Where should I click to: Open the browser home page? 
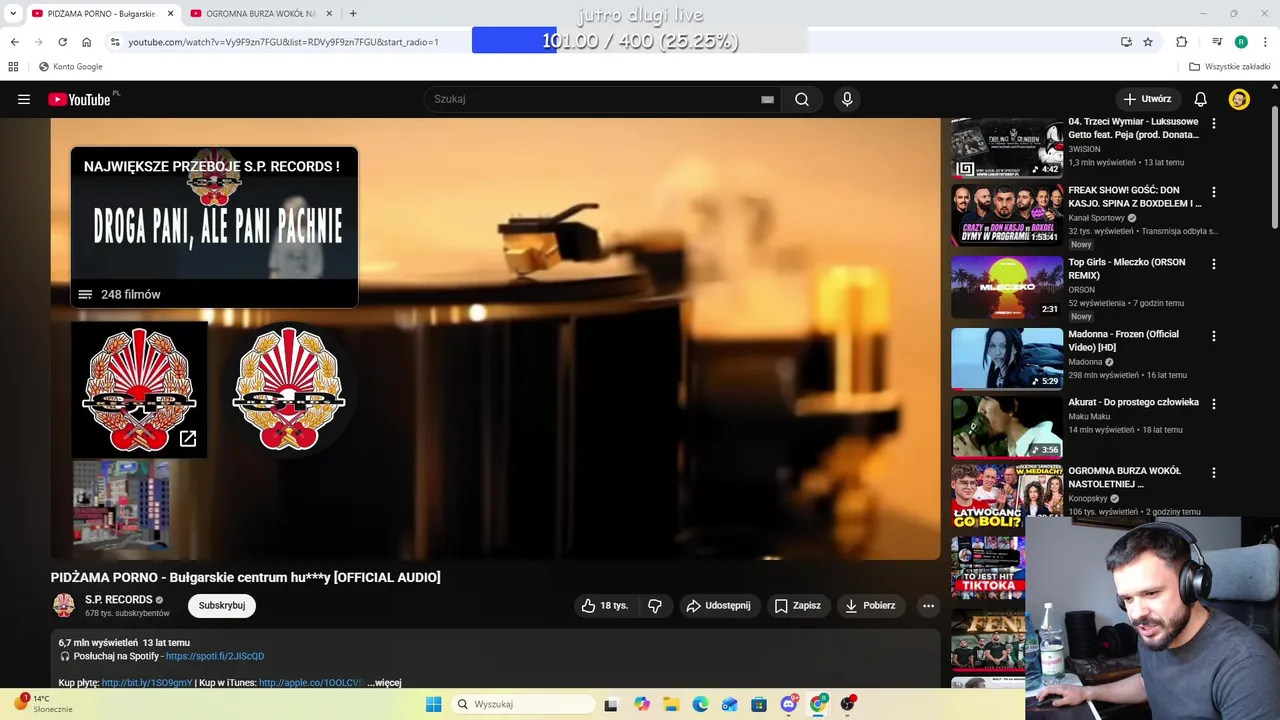[x=86, y=42]
